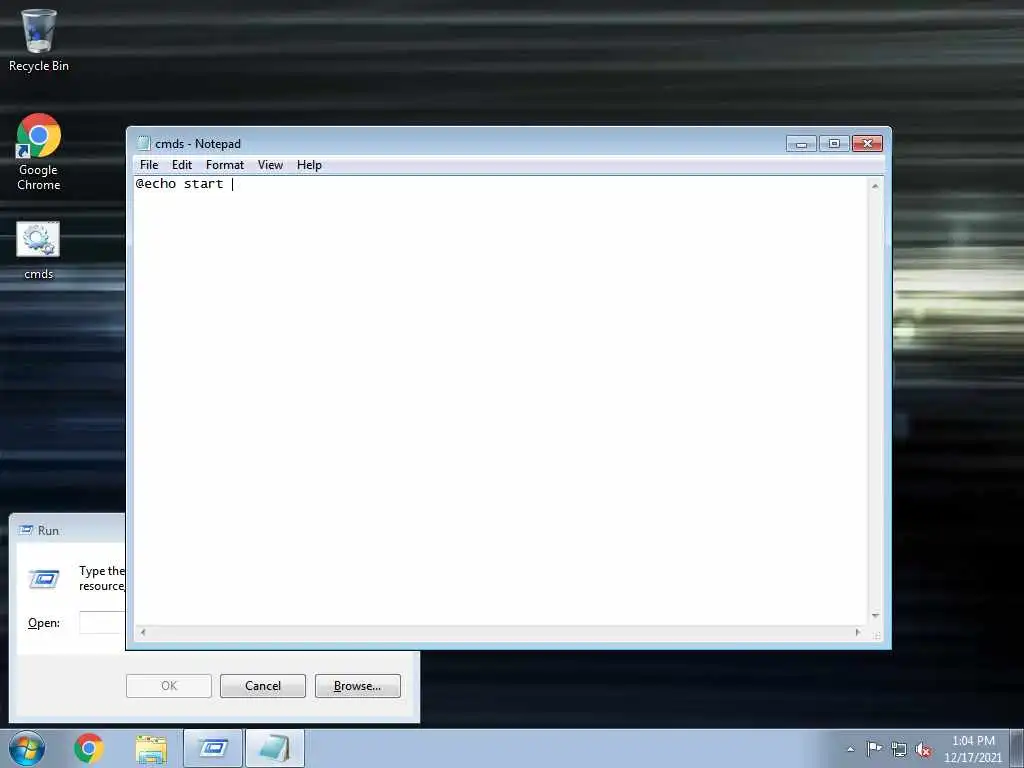1024x768 pixels.
Task: Click the Show desktop strip
Action: tap(1017, 748)
